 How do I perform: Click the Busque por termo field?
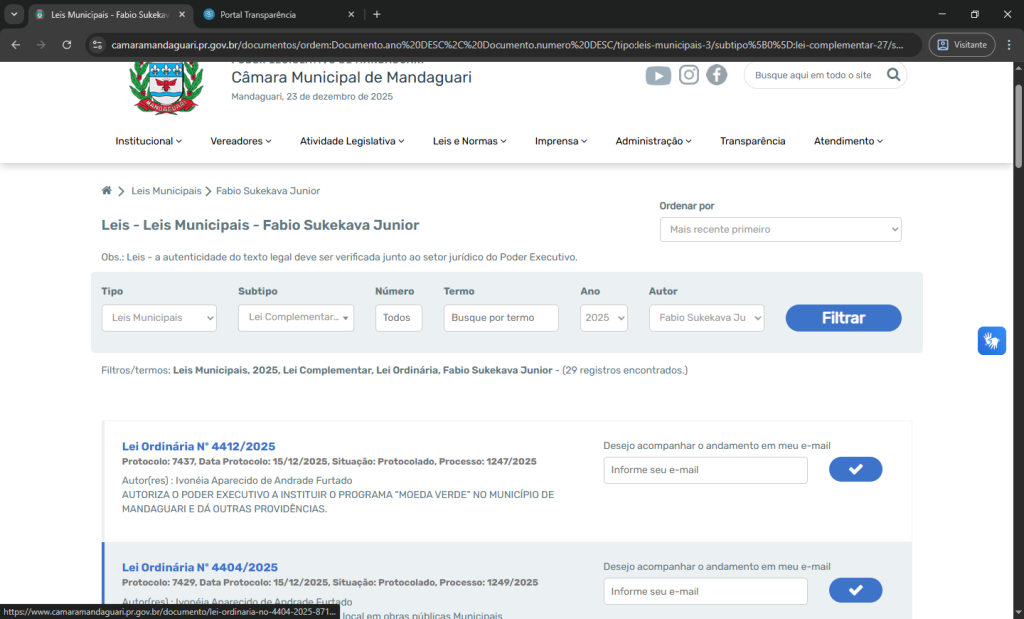tap(501, 318)
